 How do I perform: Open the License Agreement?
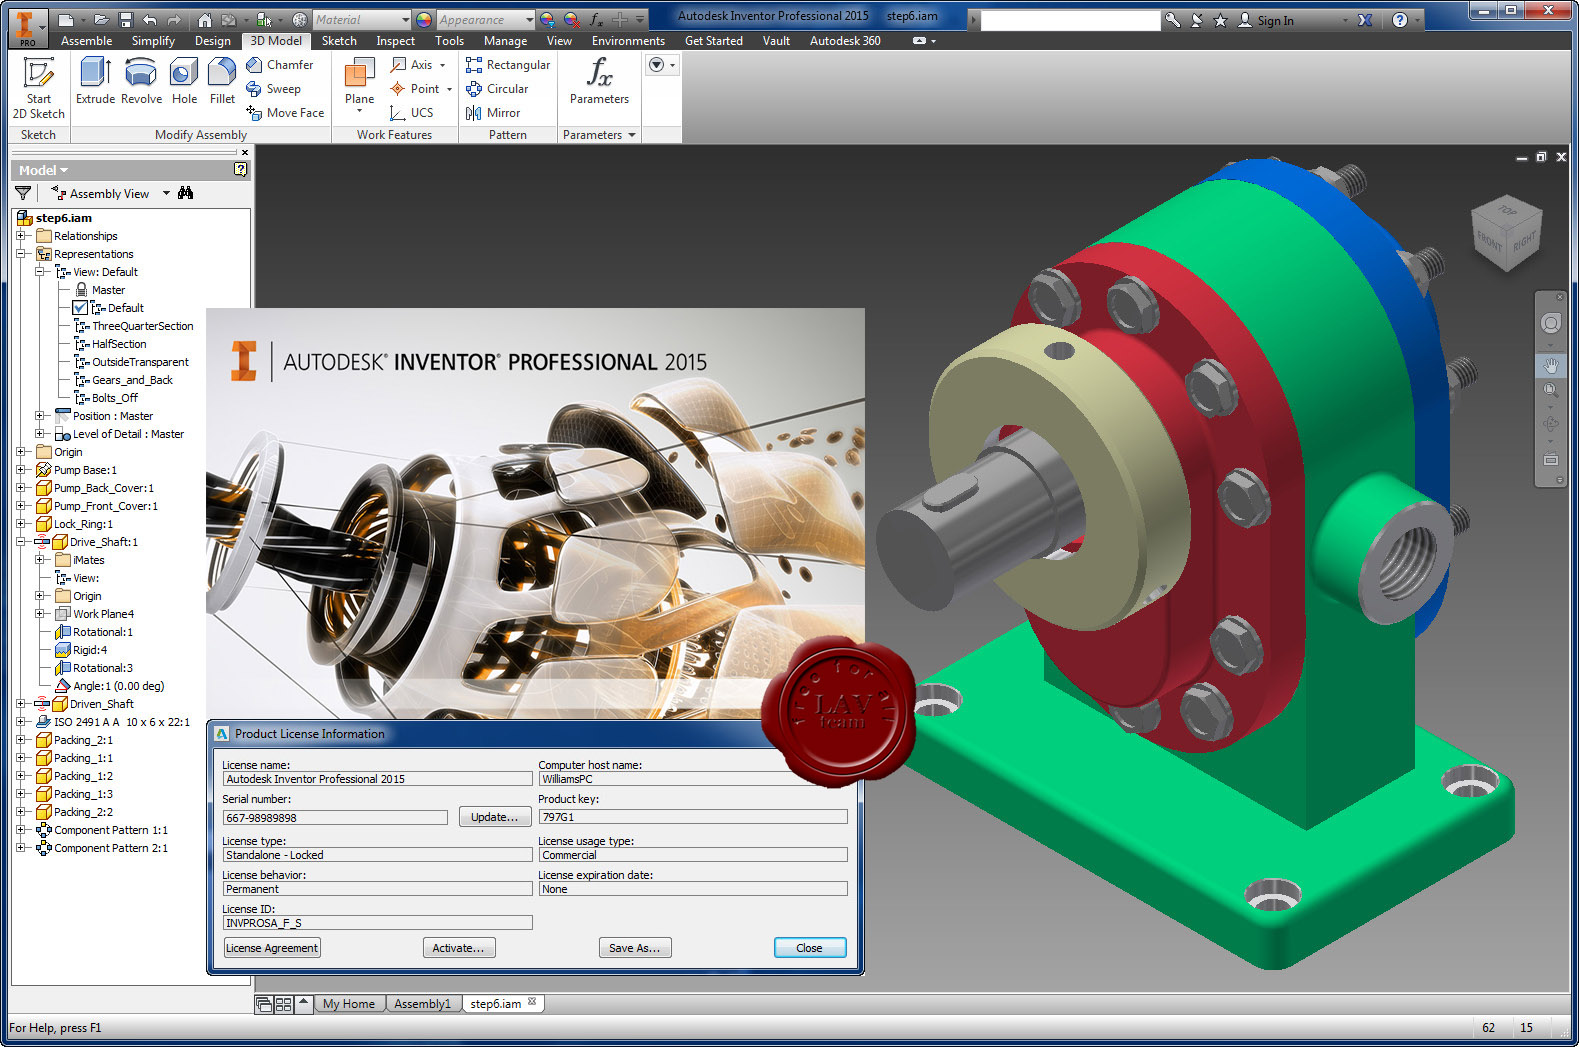point(272,948)
